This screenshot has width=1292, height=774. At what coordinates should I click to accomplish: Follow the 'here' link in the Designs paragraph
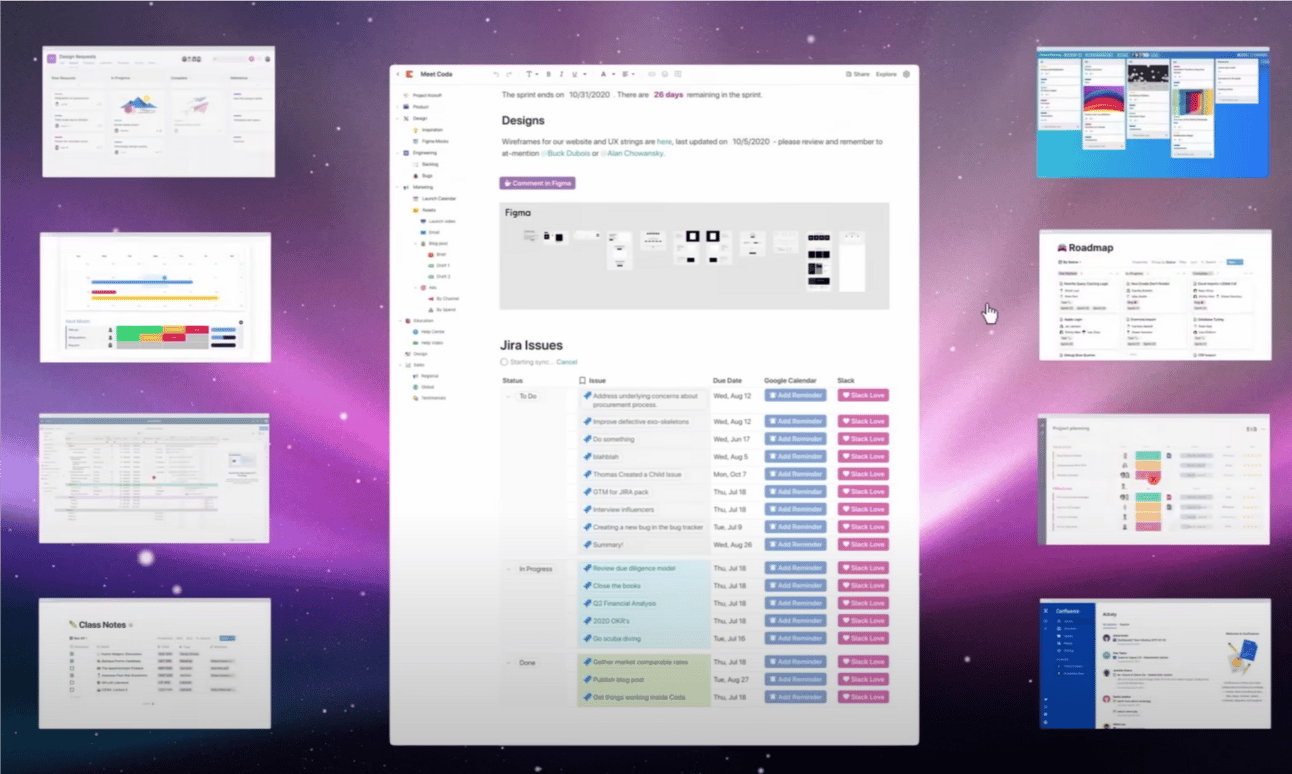pos(664,142)
